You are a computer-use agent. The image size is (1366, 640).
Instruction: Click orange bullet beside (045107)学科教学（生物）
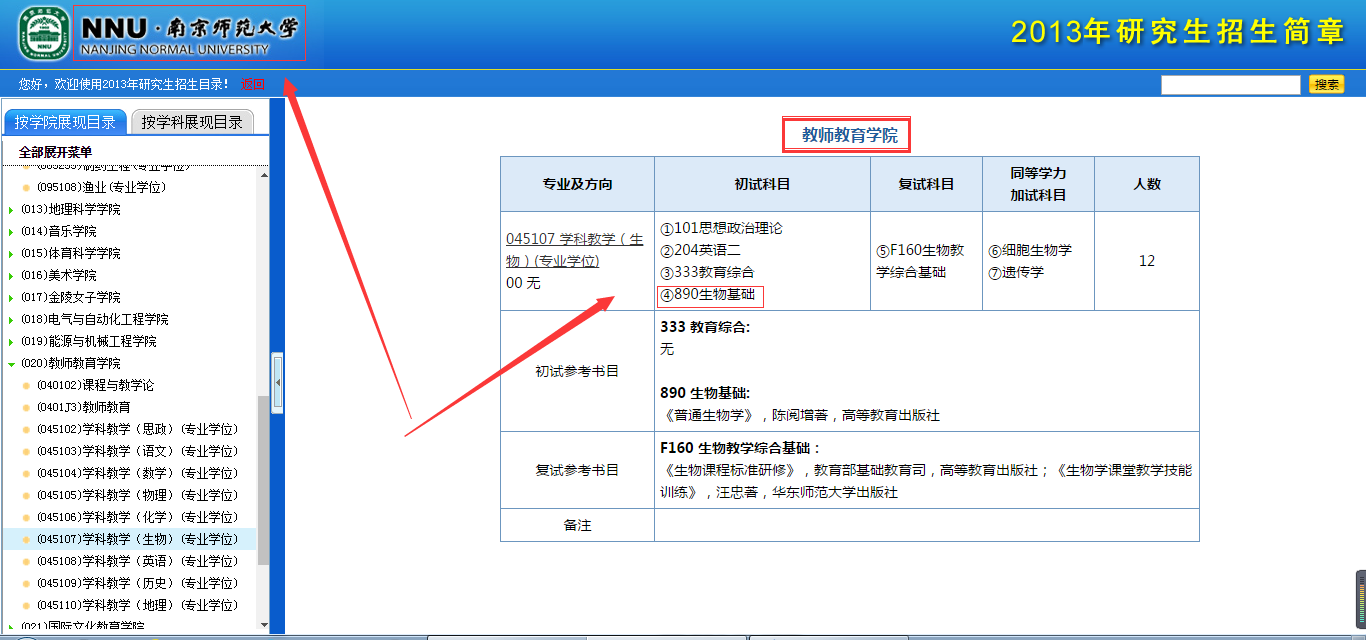27,539
